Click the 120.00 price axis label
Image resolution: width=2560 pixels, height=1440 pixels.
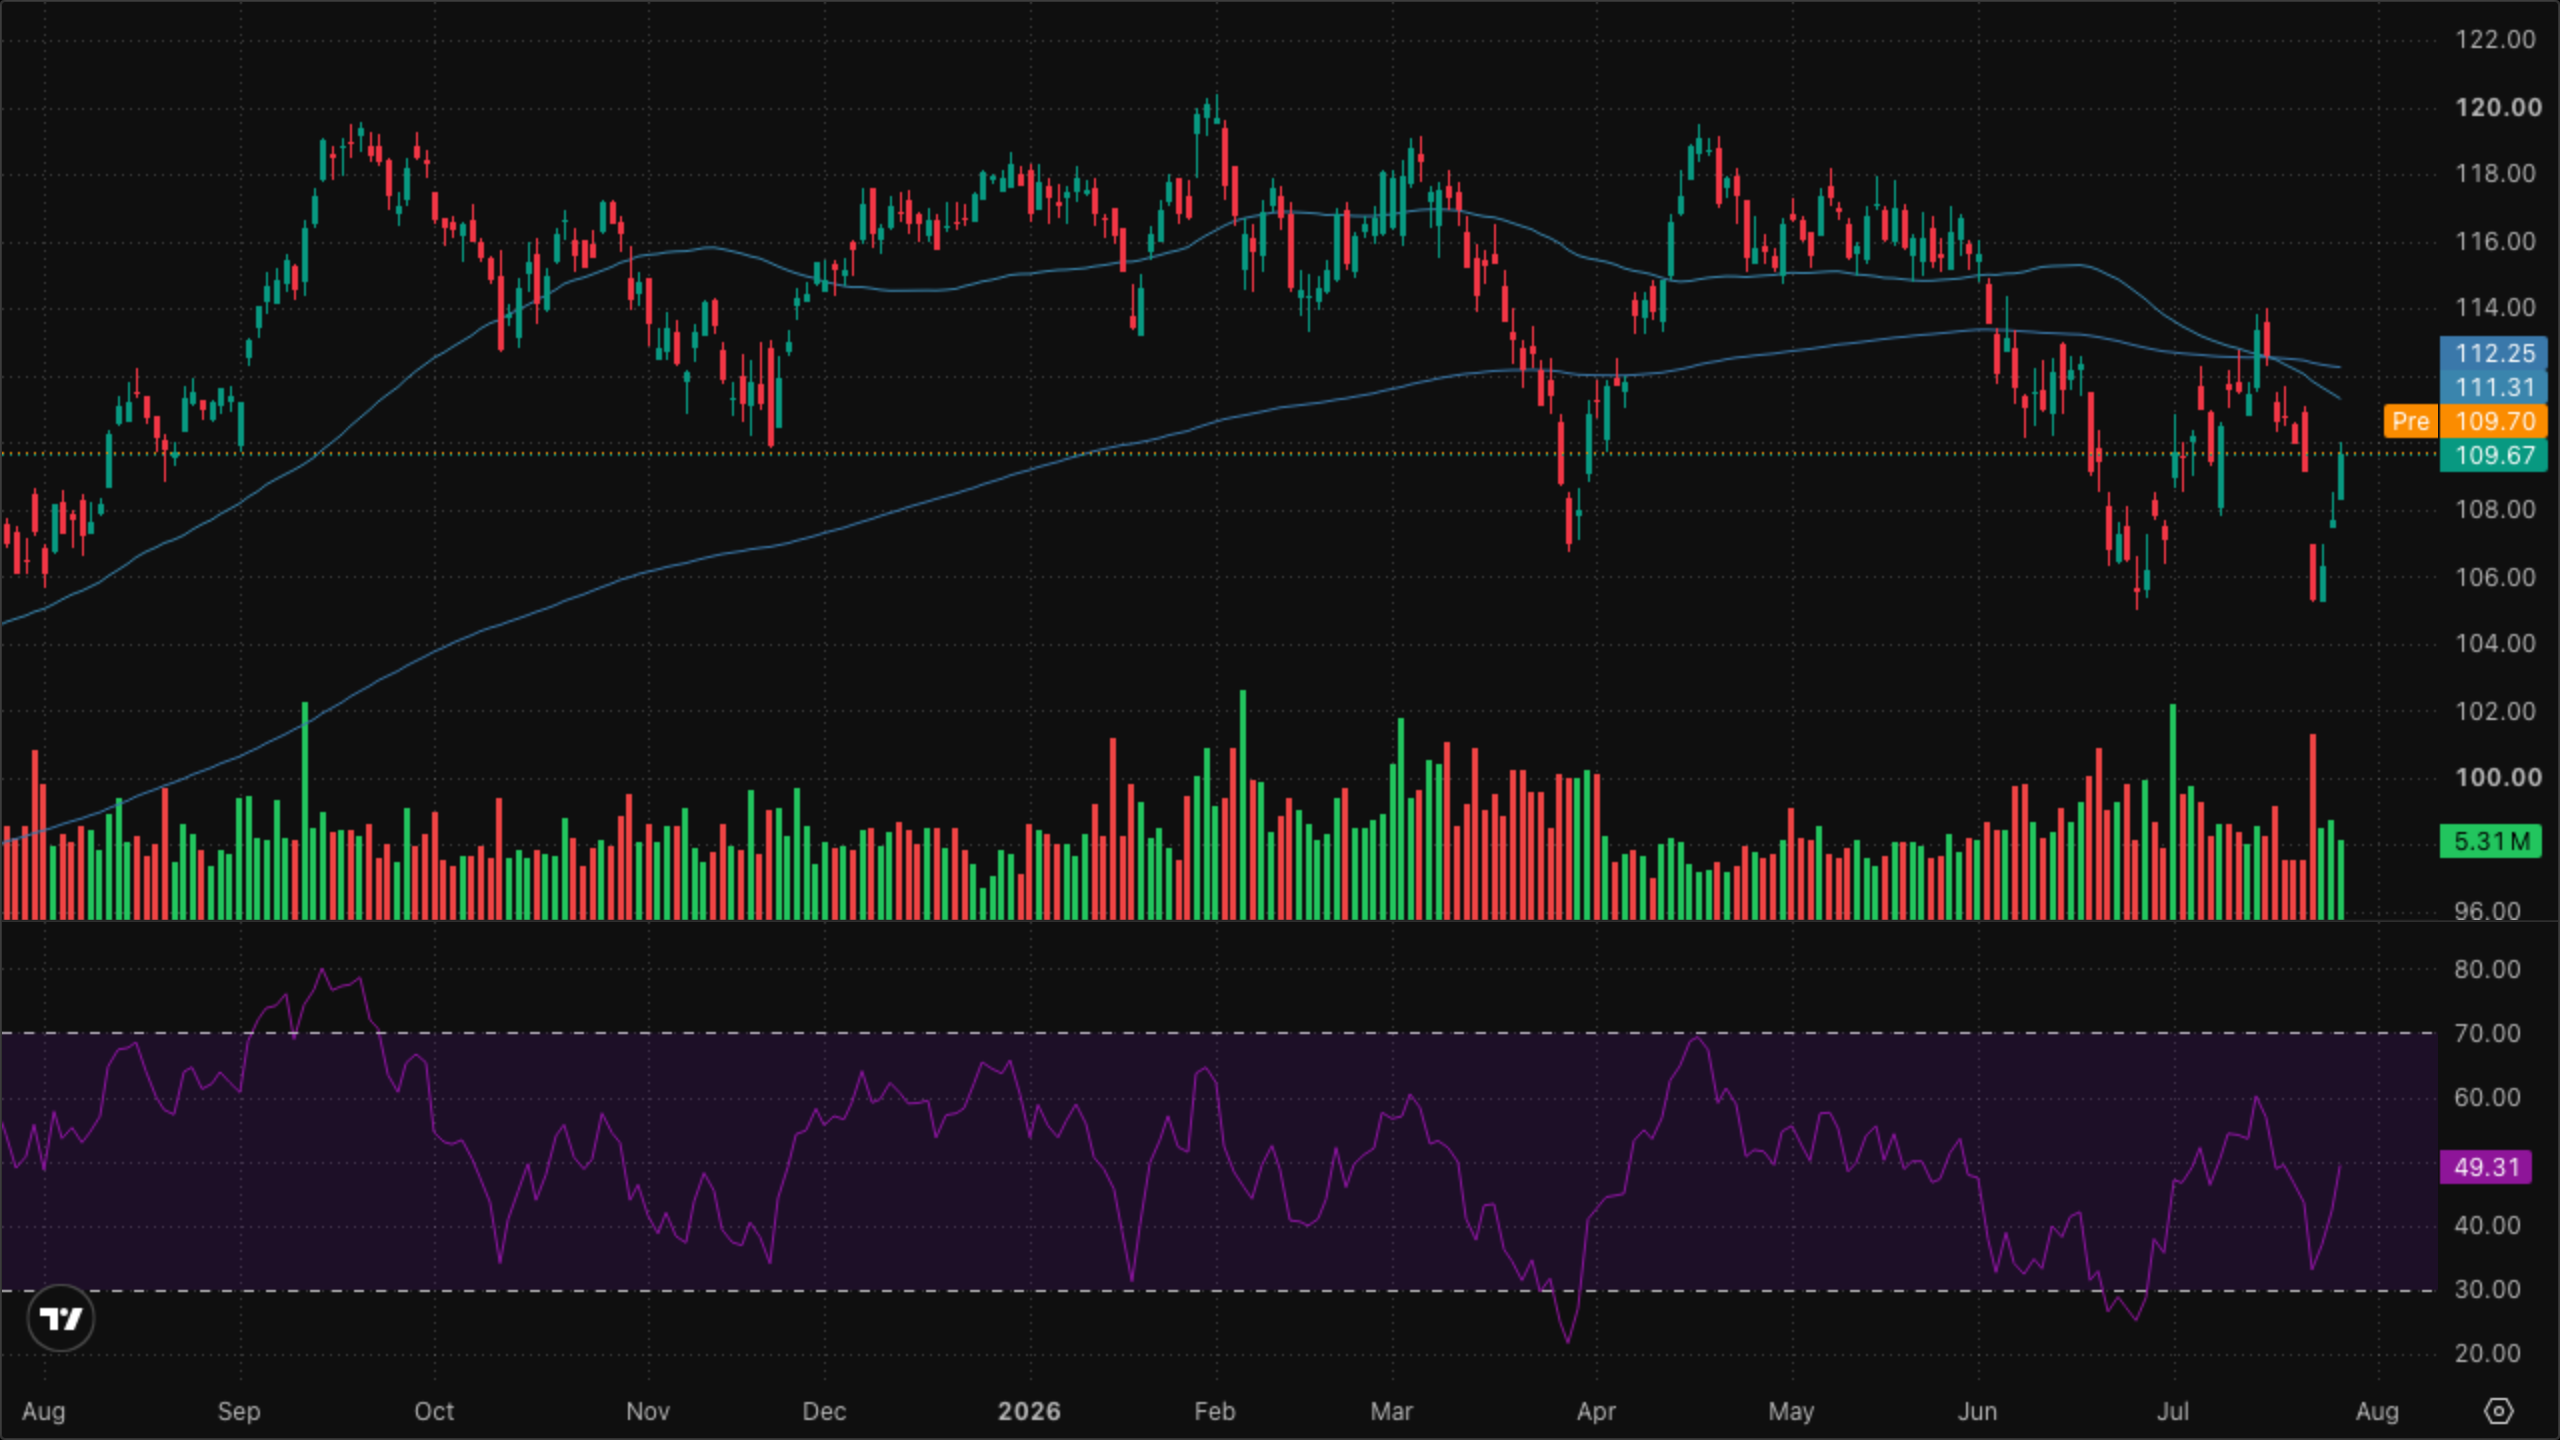[x=2497, y=107]
